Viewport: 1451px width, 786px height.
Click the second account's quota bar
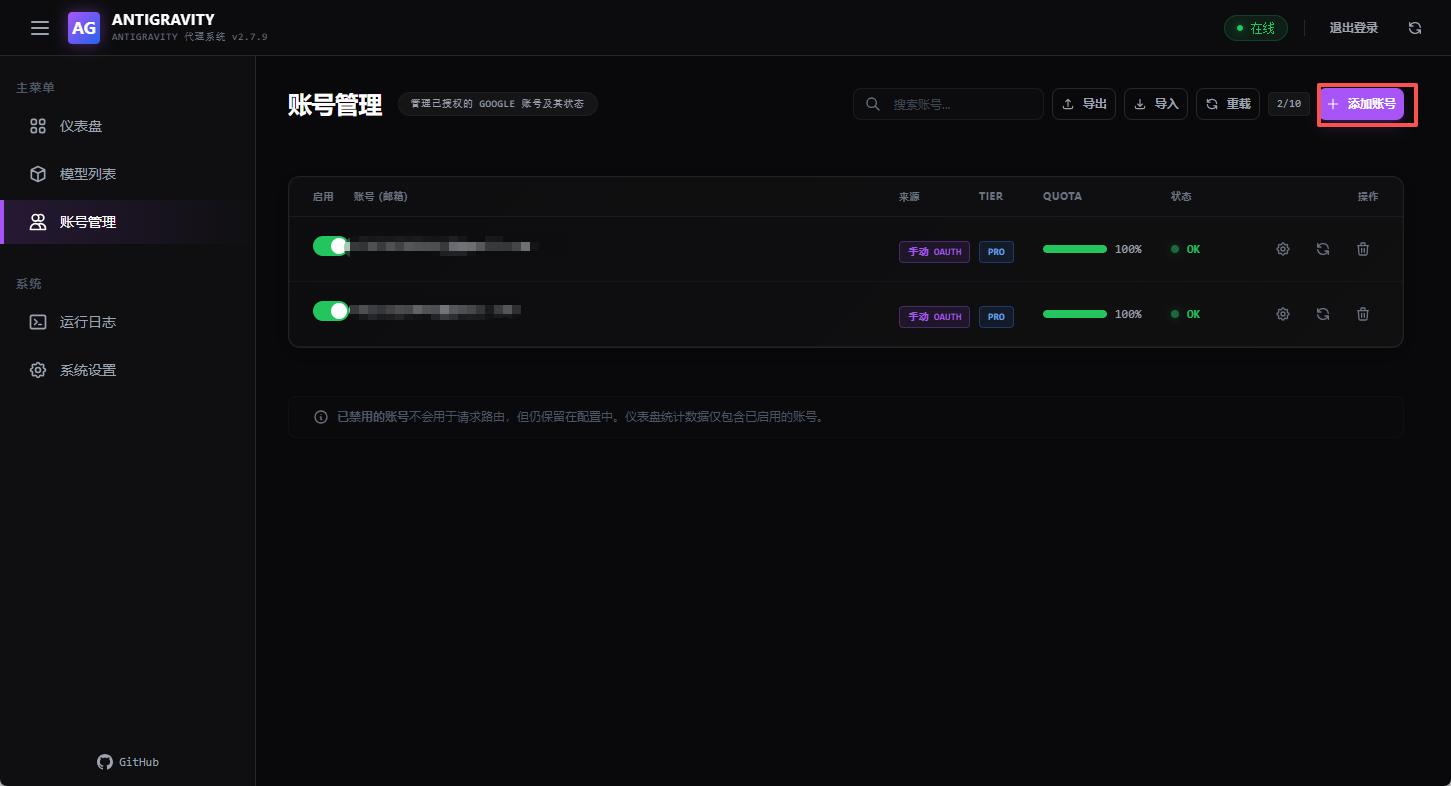click(1075, 314)
